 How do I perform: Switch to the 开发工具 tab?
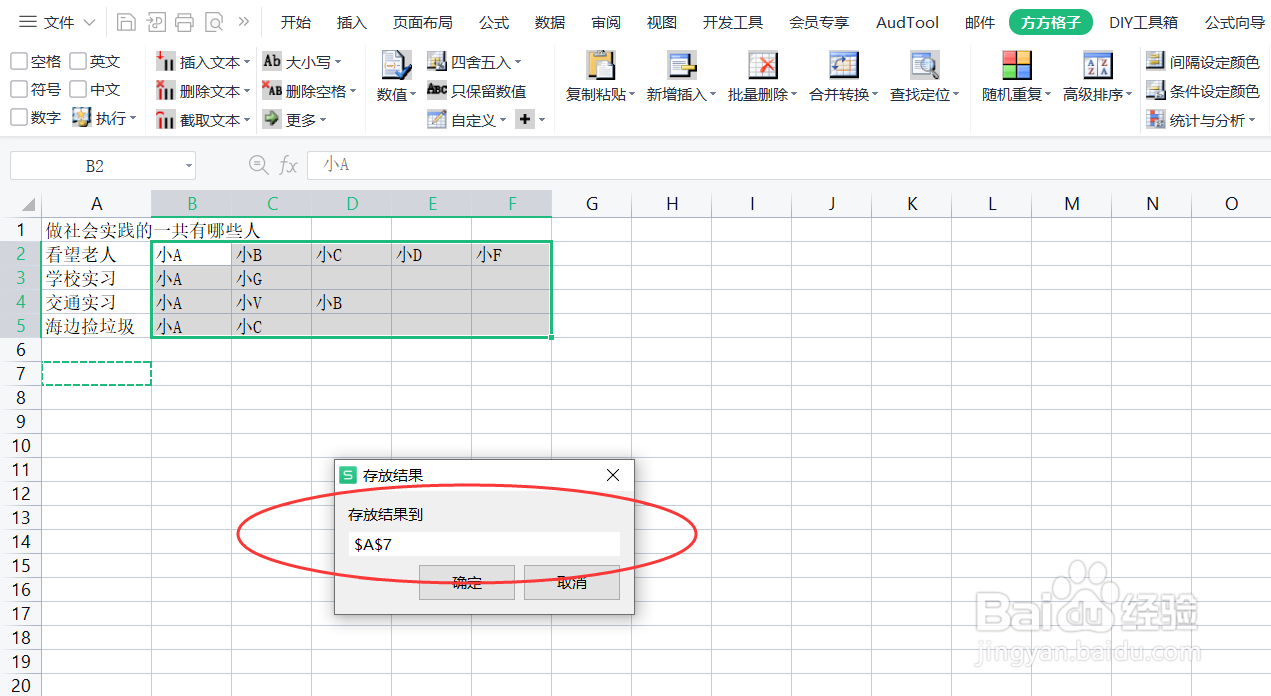tap(733, 22)
